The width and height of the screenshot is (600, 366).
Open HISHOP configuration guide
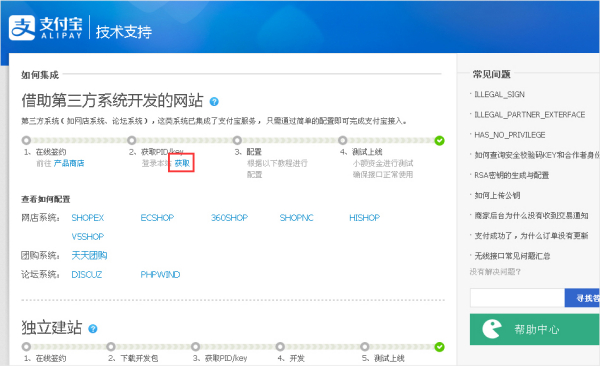pyautogui.click(x=365, y=218)
